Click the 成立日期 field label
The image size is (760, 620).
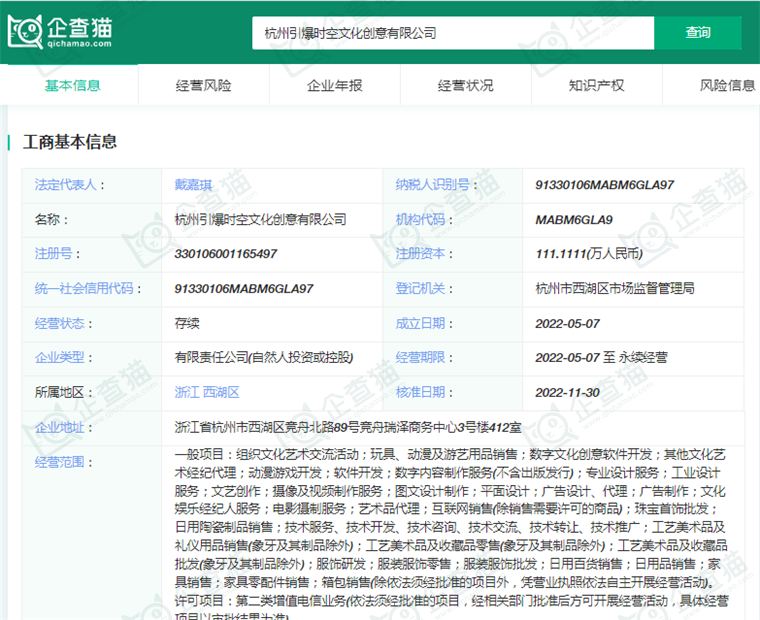tap(420, 323)
